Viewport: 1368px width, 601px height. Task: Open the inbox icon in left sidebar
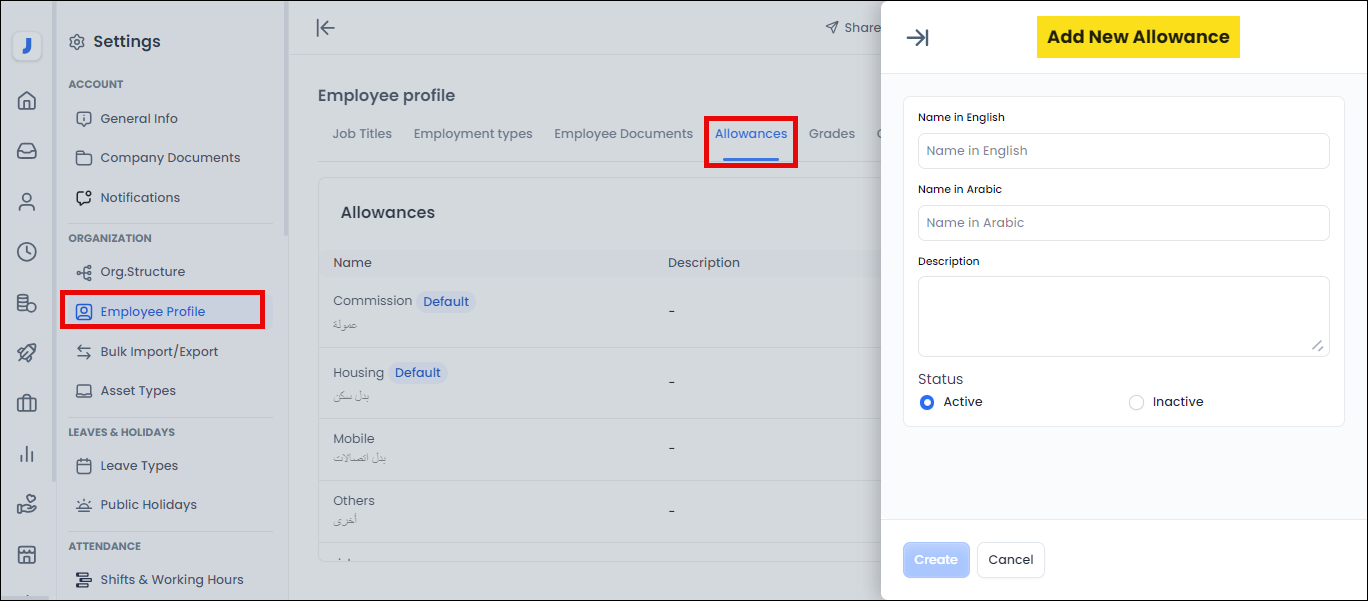27,151
